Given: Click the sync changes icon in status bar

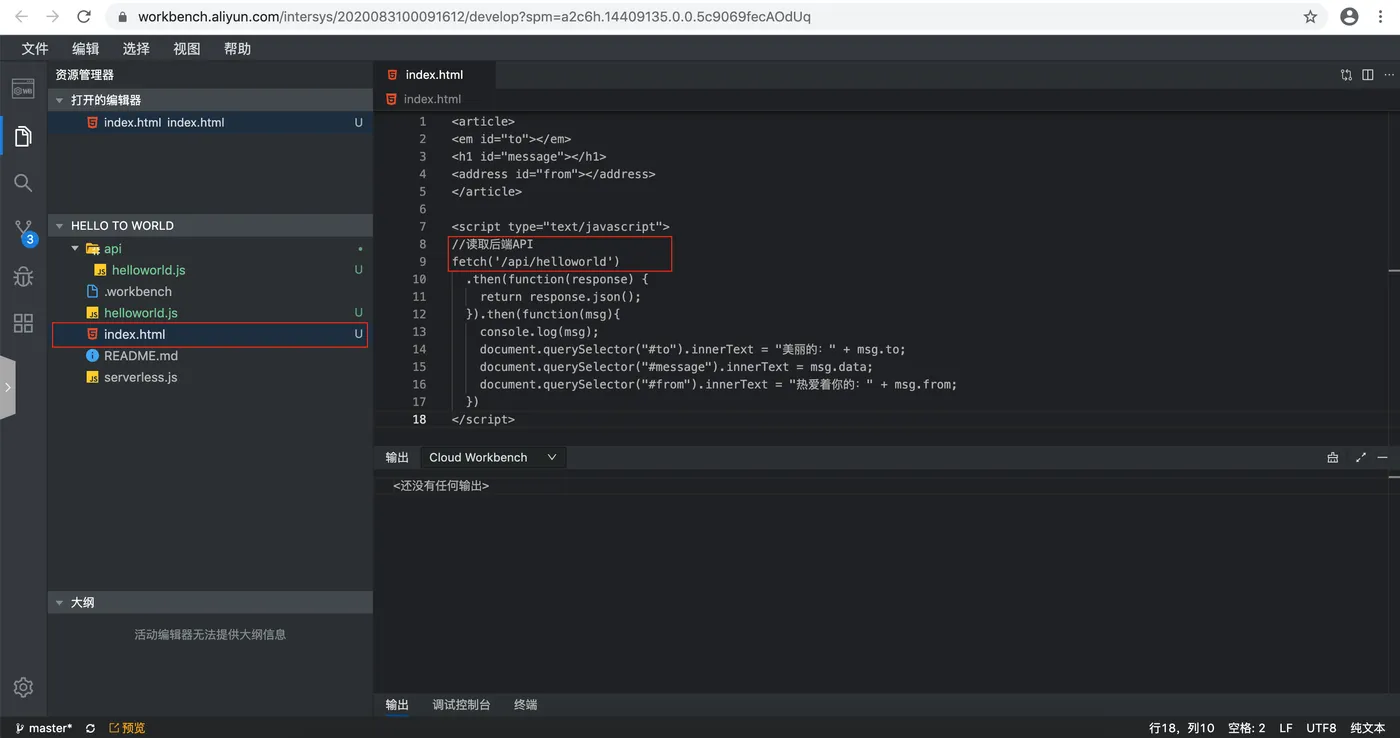Looking at the screenshot, I should pos(91,728).
